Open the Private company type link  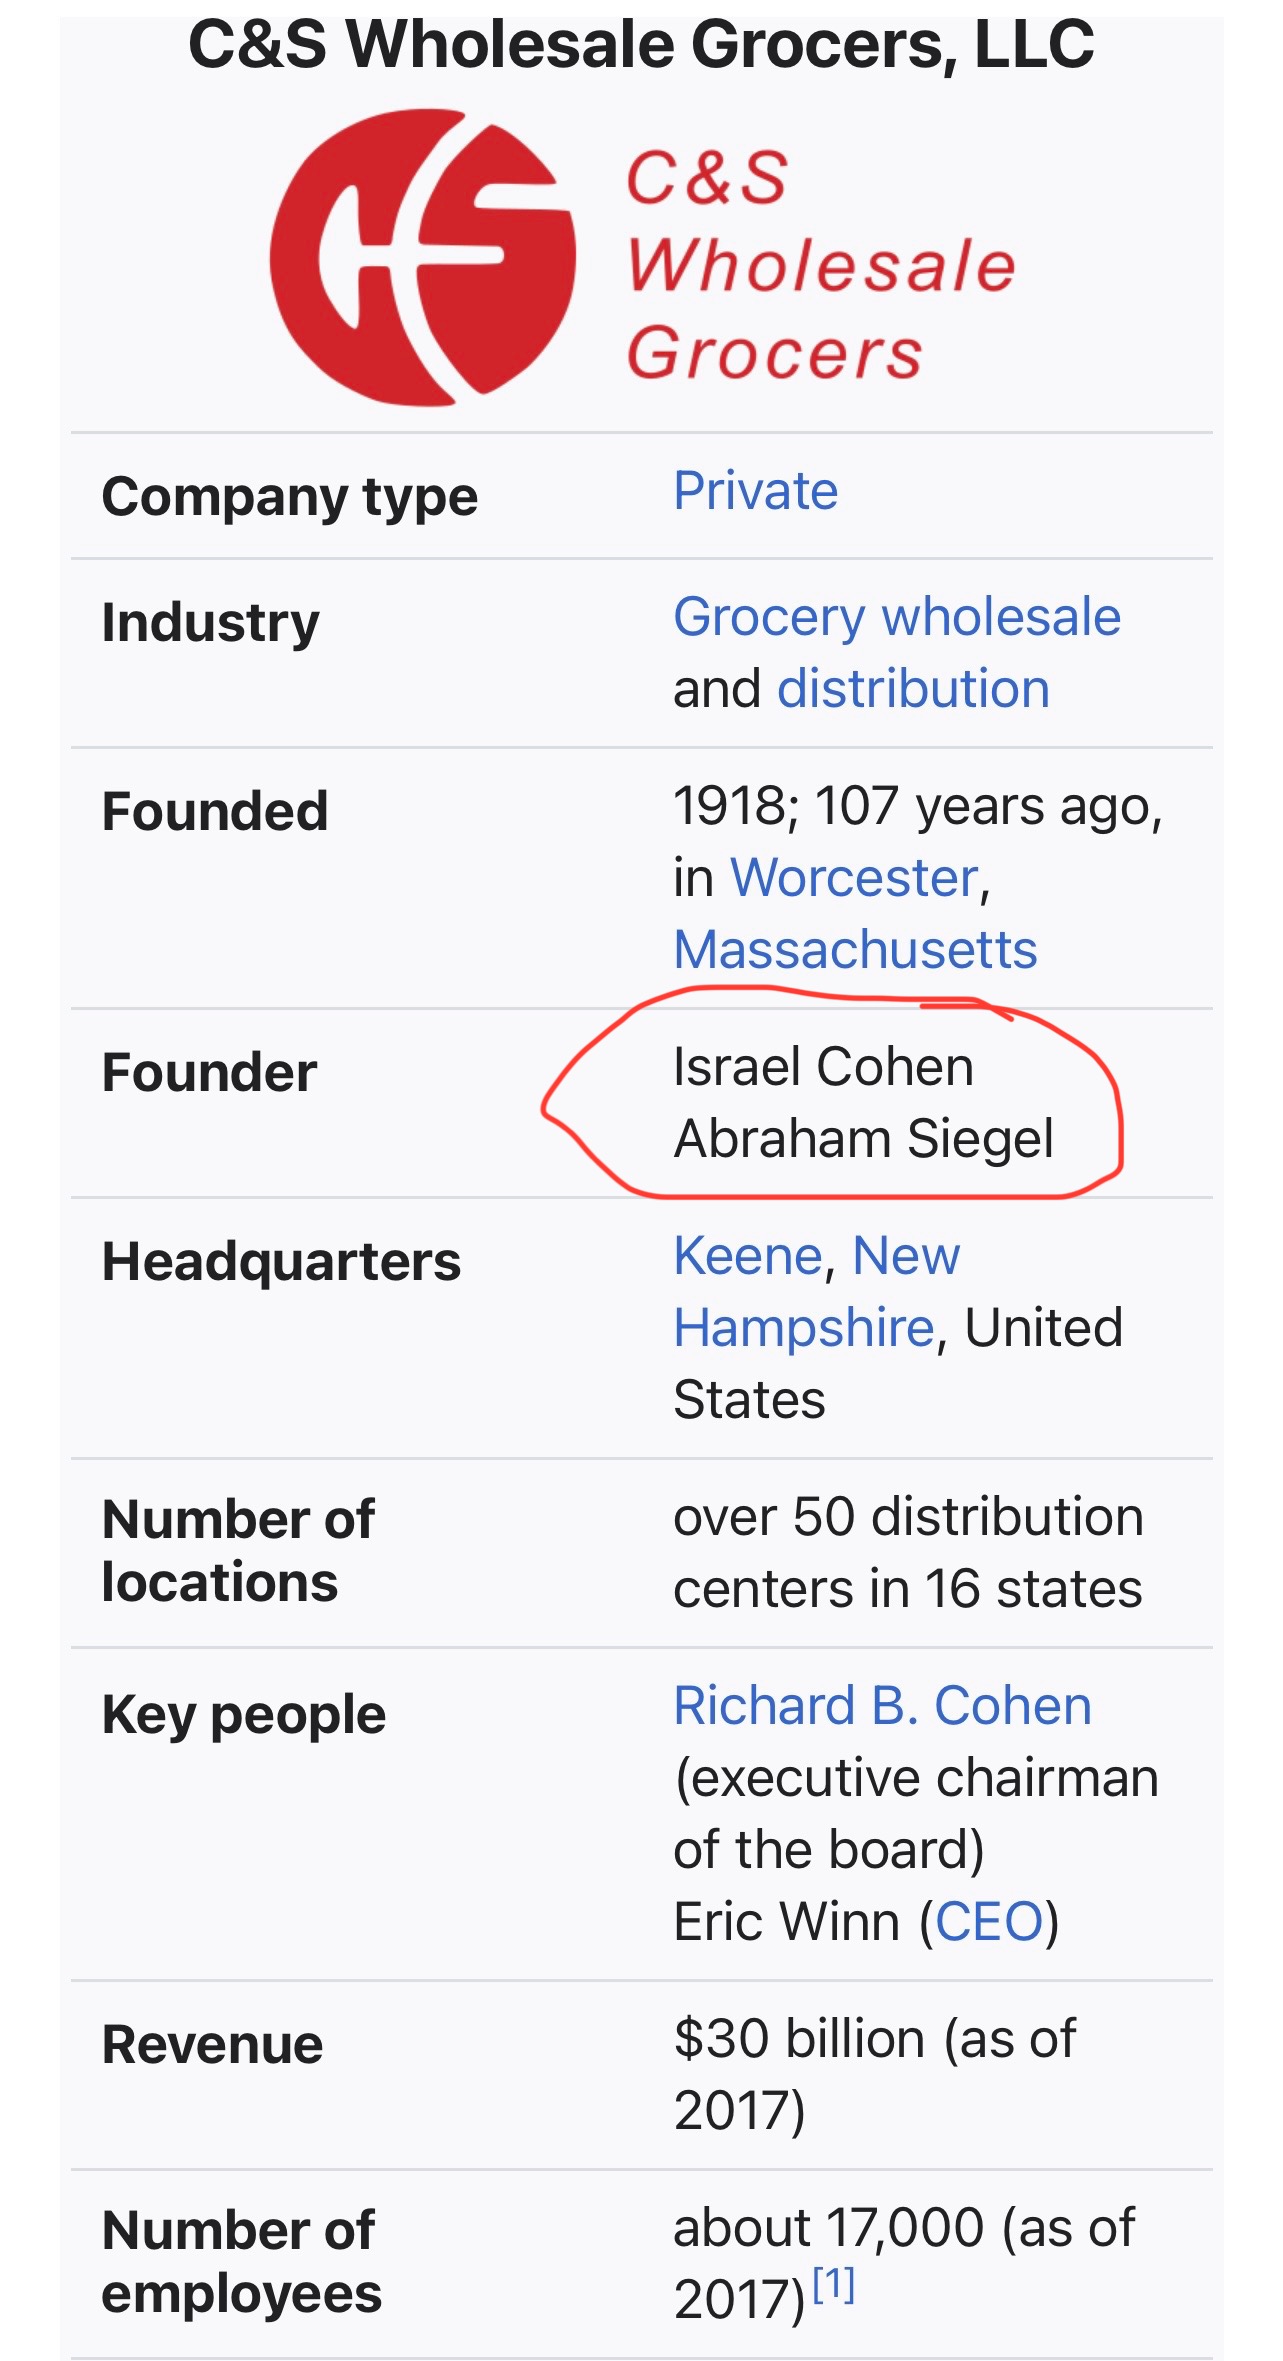pyautogui.click(x=755, y=491)
